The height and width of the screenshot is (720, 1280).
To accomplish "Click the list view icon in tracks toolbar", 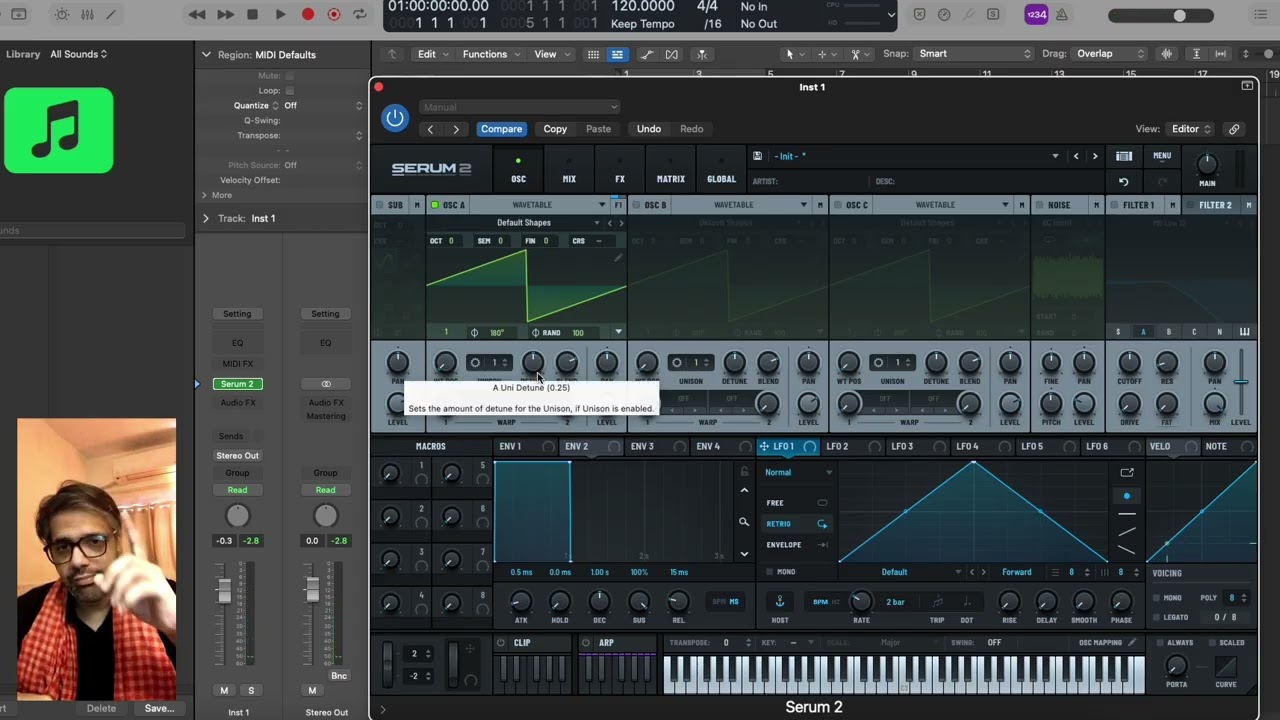I will pyautogui.click(x=617, y=54).
